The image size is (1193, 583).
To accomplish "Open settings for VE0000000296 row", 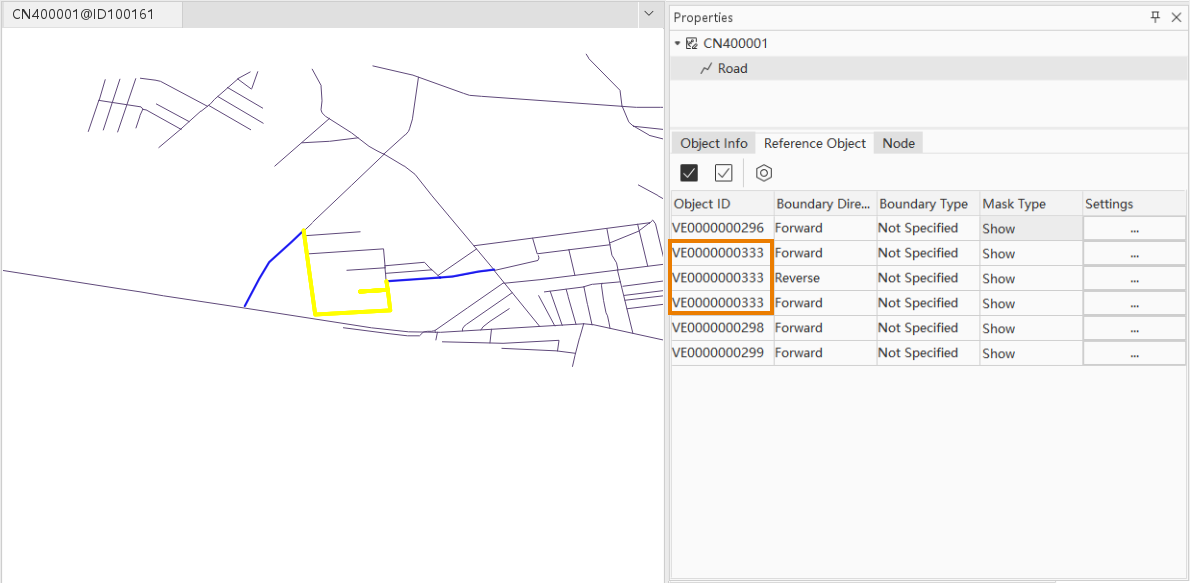I will 1134,229.
